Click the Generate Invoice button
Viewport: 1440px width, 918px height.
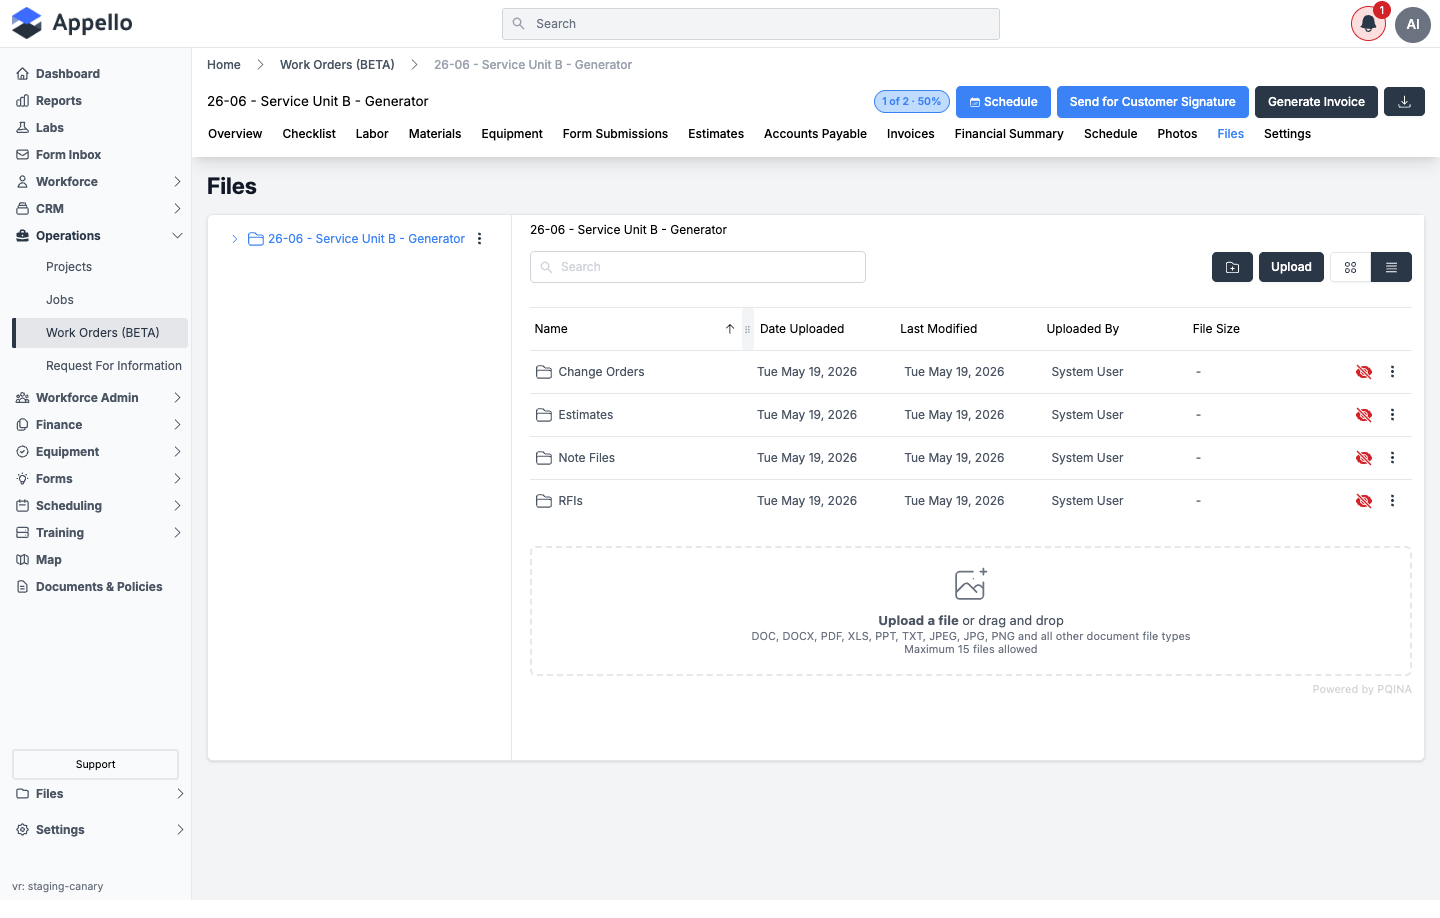[x=1316, y=102]
